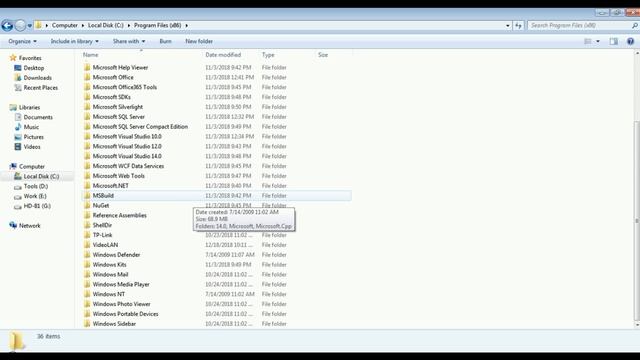Open the recent pages dropdown arrow
Screen dimensions: 640x360
click(x=29, y=26)
